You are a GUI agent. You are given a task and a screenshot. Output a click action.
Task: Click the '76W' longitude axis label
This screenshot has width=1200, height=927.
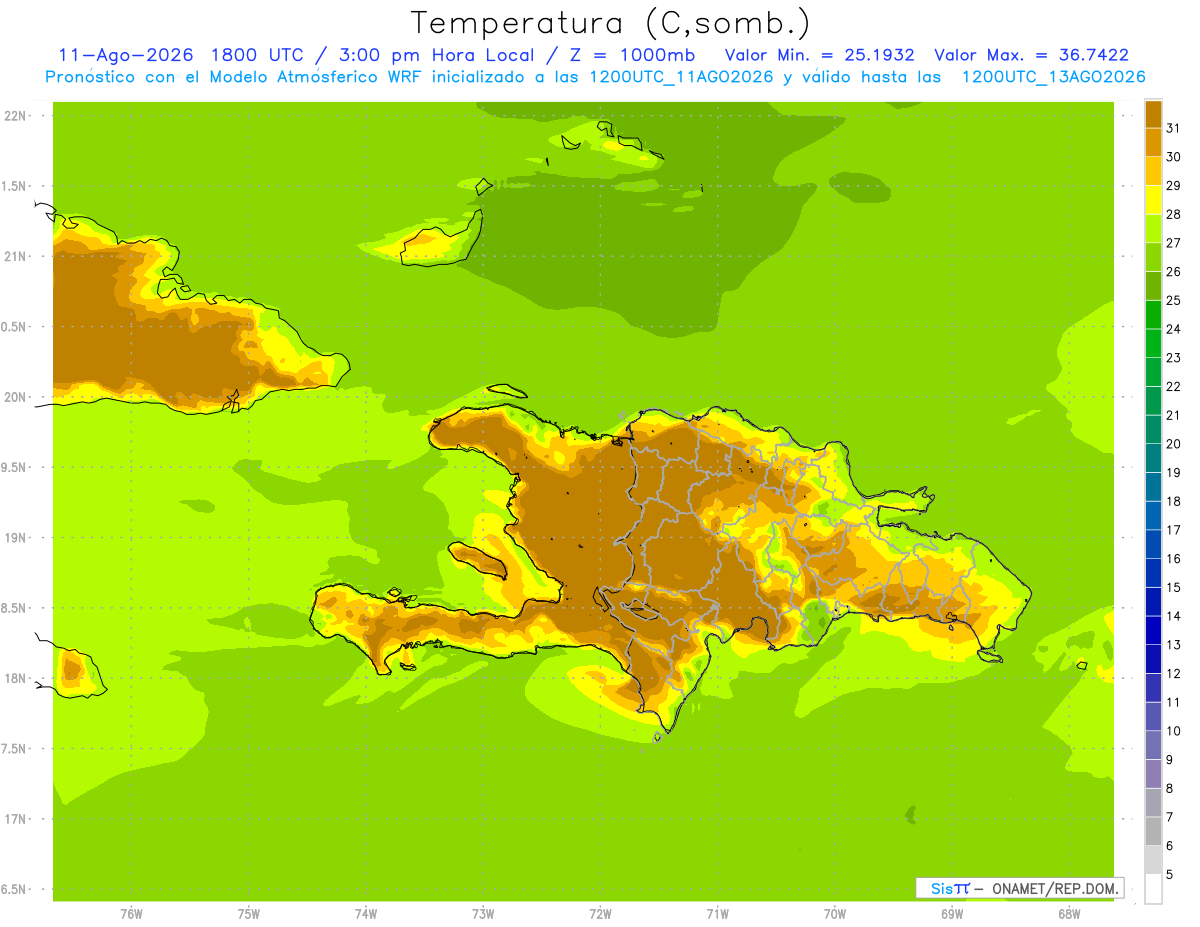[131, 914]
